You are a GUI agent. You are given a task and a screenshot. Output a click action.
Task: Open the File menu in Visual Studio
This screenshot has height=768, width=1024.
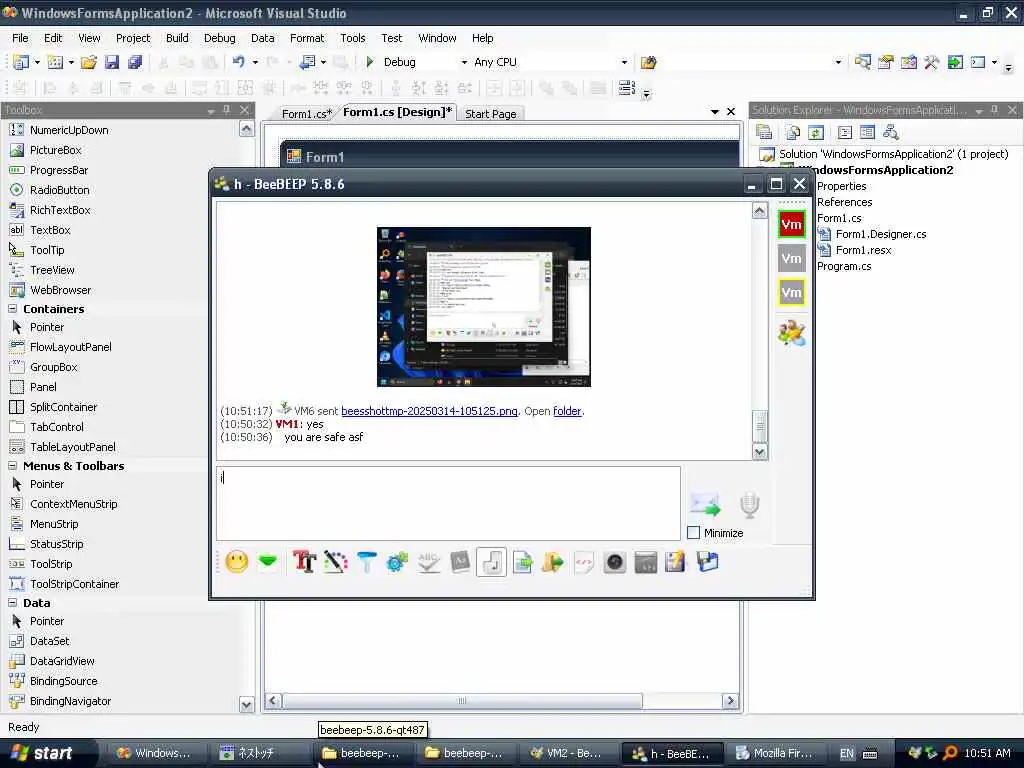[x=20, y=38]
